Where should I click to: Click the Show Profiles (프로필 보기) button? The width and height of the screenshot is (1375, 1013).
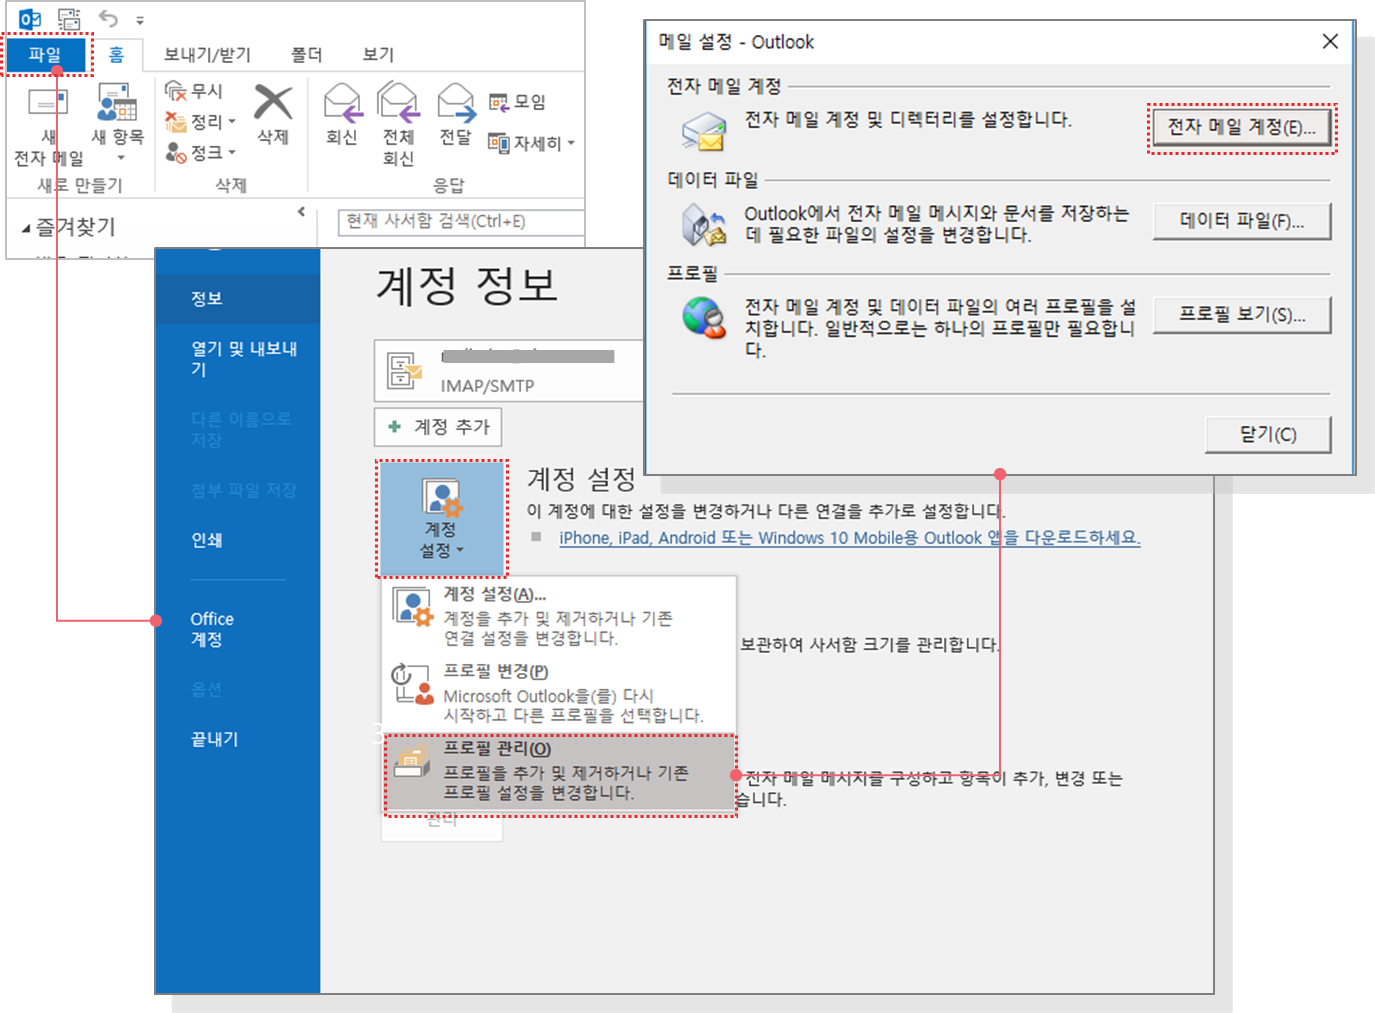pos(1241,314)
